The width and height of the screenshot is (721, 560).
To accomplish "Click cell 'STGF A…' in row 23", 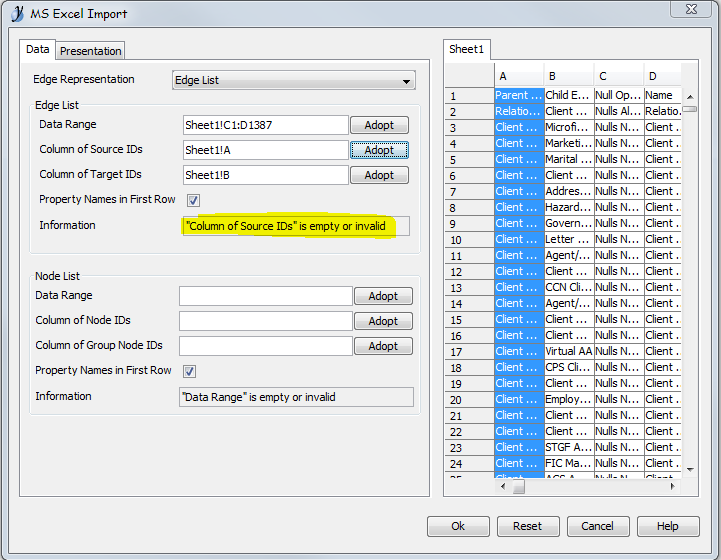I will tap(569, 447).
